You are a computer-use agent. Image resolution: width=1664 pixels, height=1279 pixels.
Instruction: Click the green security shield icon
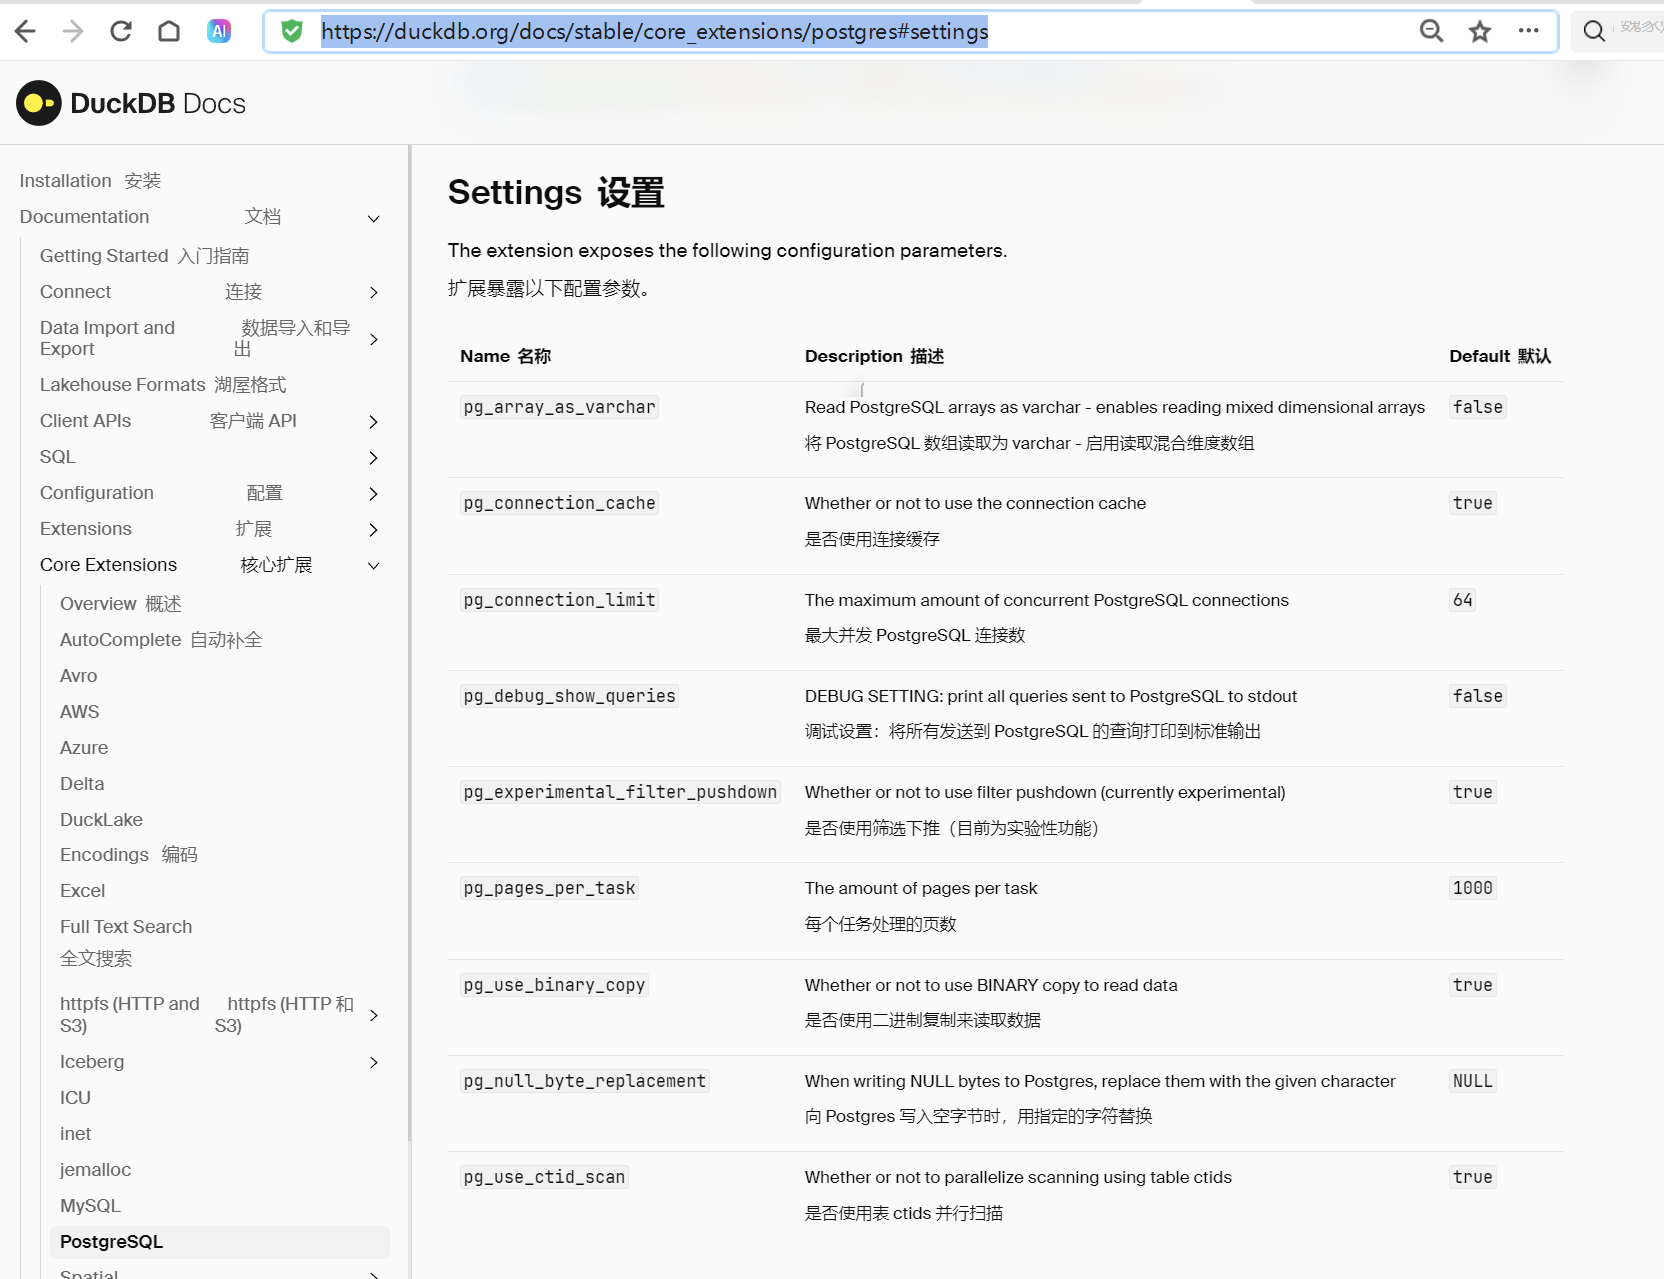click(x=292, y=31)
